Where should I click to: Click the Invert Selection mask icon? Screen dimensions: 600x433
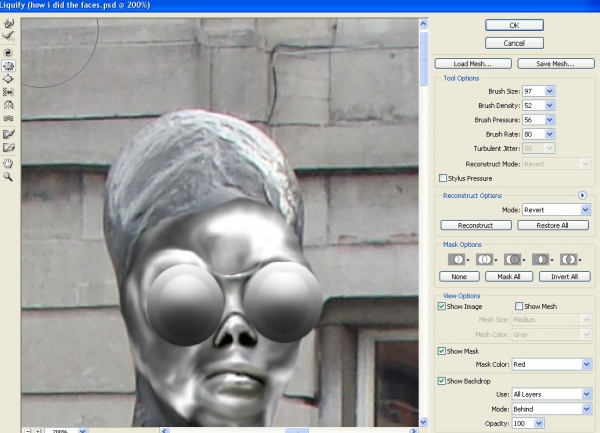pyautogui.click(x=570, y=259)
